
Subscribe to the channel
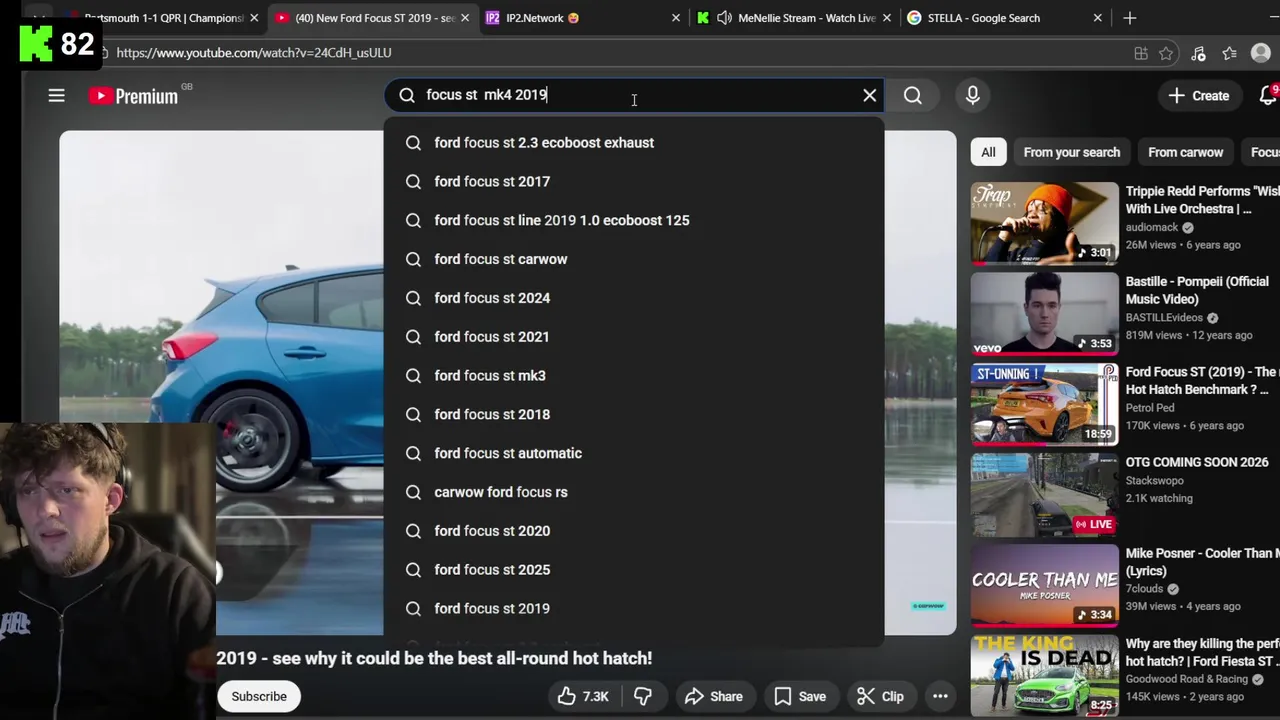(x=259, y=696)
